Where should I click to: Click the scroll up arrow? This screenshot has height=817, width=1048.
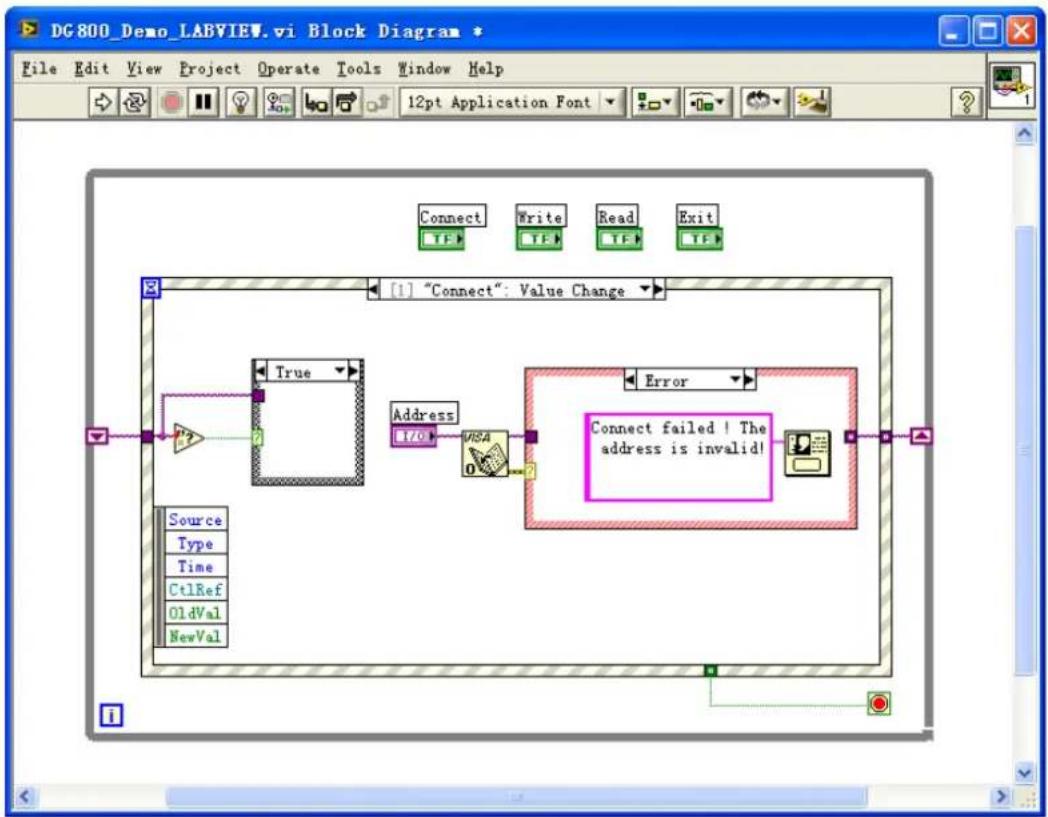click(x=1024, y=134)
